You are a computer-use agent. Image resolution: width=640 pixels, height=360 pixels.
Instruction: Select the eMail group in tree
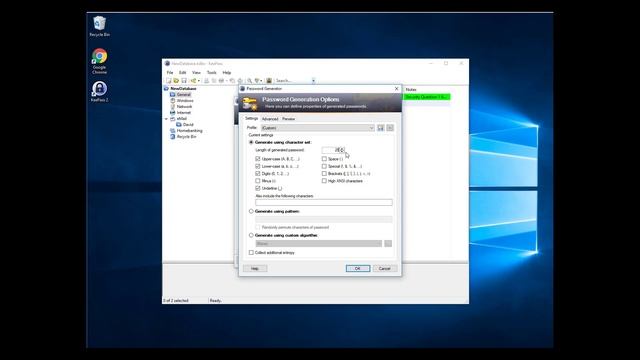pyautogui.click(x=182, y=118)
